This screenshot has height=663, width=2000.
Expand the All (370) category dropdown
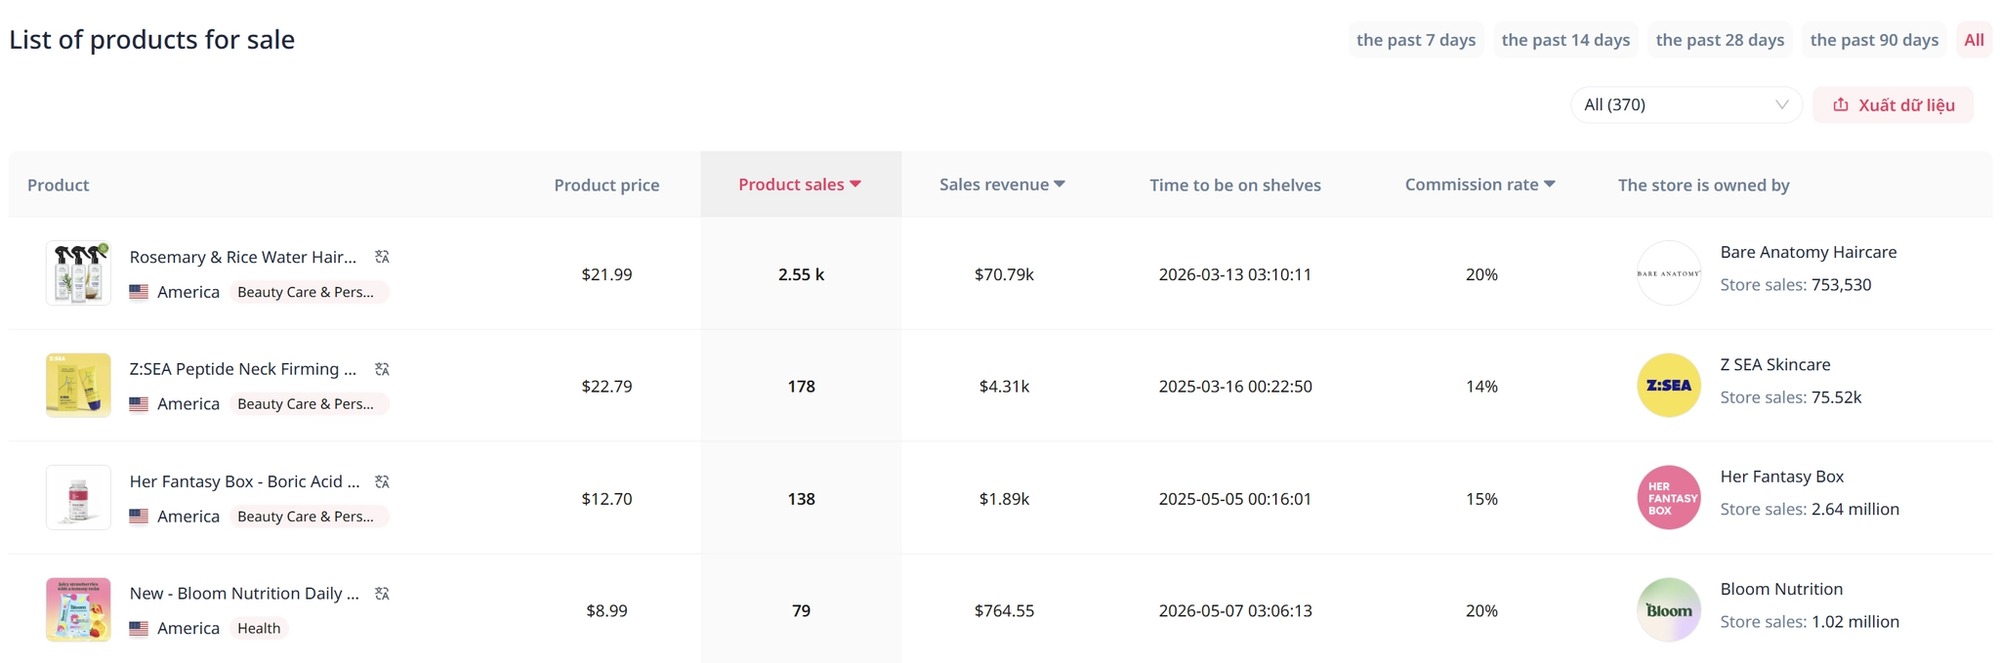coord(1686,105)
